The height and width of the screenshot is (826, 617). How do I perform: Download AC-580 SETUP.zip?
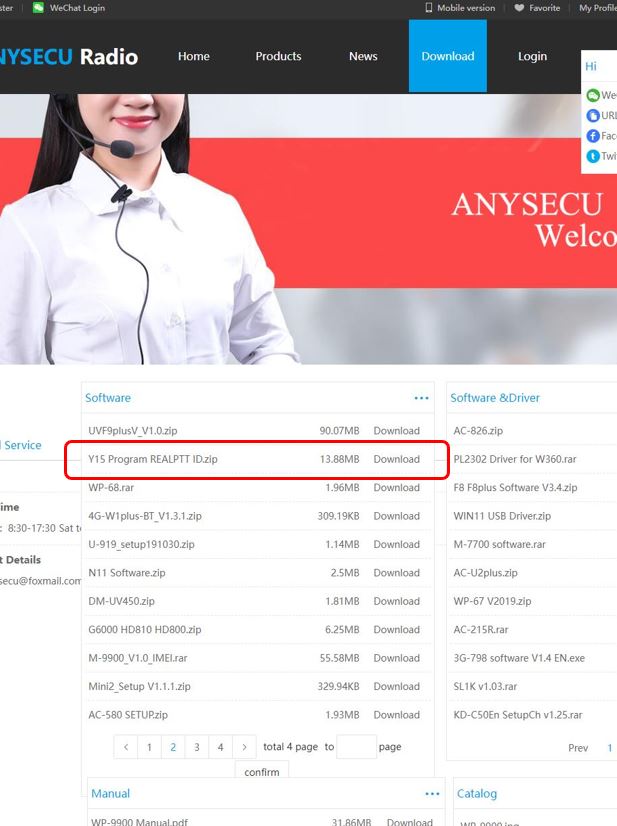click(396, 715)
